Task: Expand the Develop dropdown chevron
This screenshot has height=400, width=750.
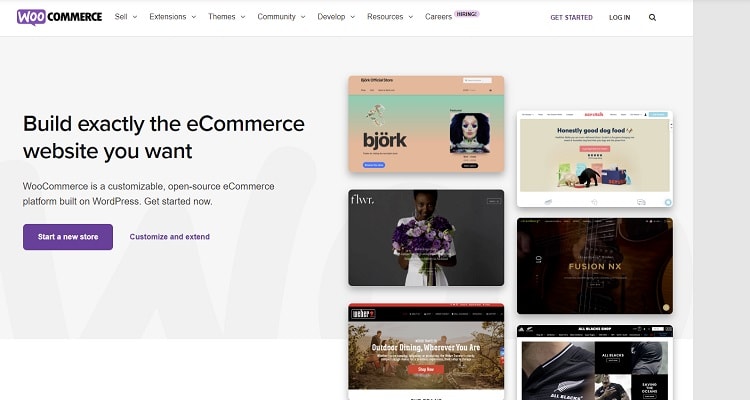Action: click(353, 17)
